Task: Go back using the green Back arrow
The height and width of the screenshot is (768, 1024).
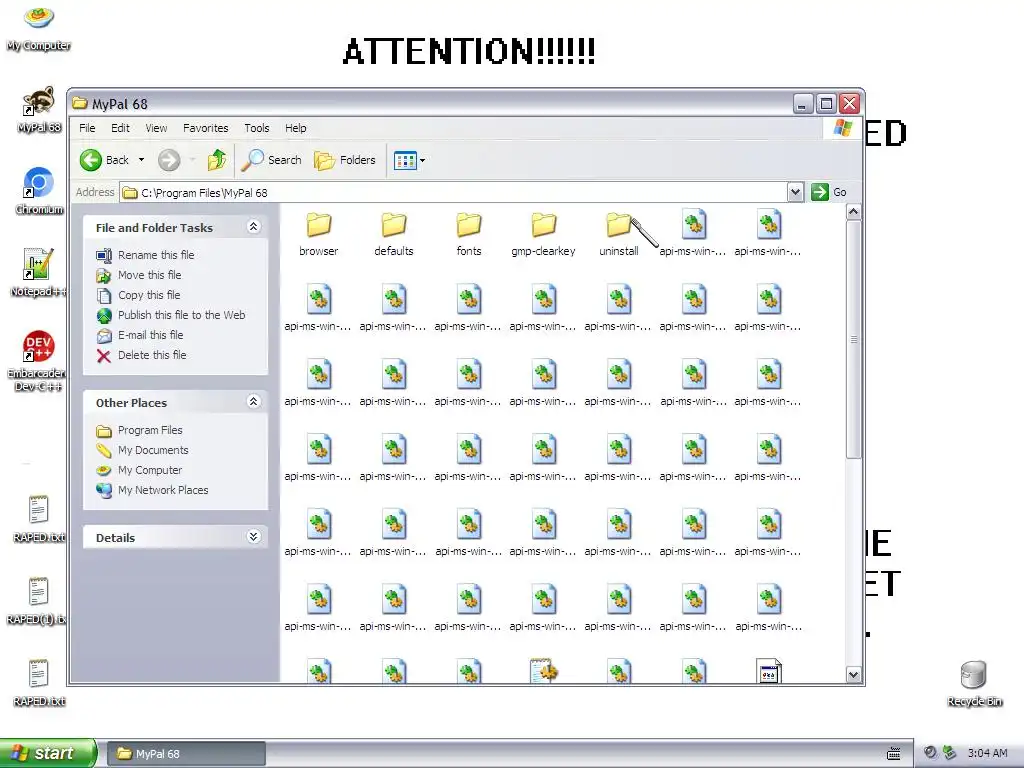Action: point(104,160)
